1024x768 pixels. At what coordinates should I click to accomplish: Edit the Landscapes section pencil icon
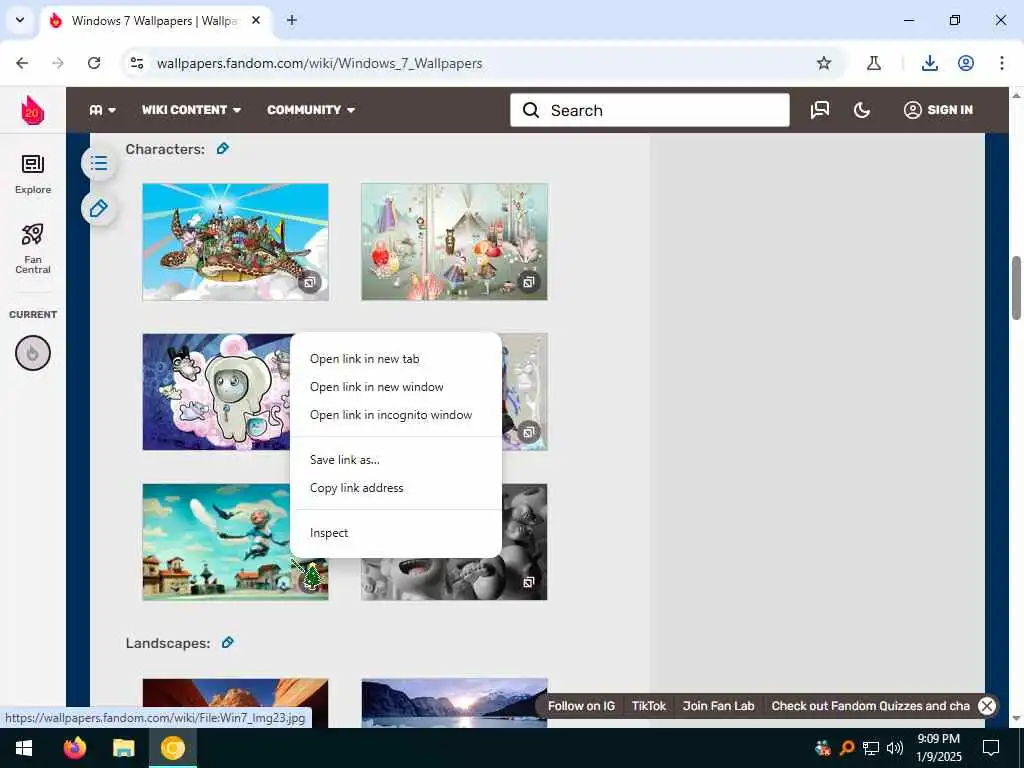click(x=227, y=643)
